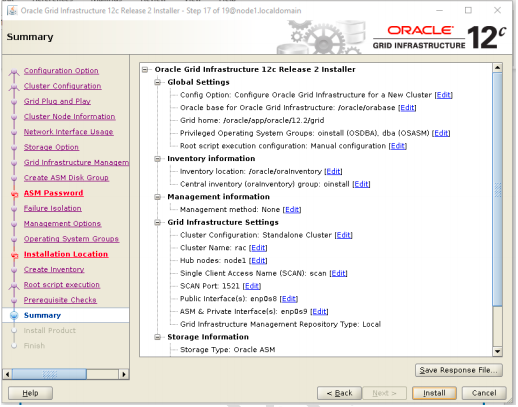Screen dimensions: 518x407
Task: Collapse the Grid Infrastructure Settings section
Action: click(x=158, y=222)
